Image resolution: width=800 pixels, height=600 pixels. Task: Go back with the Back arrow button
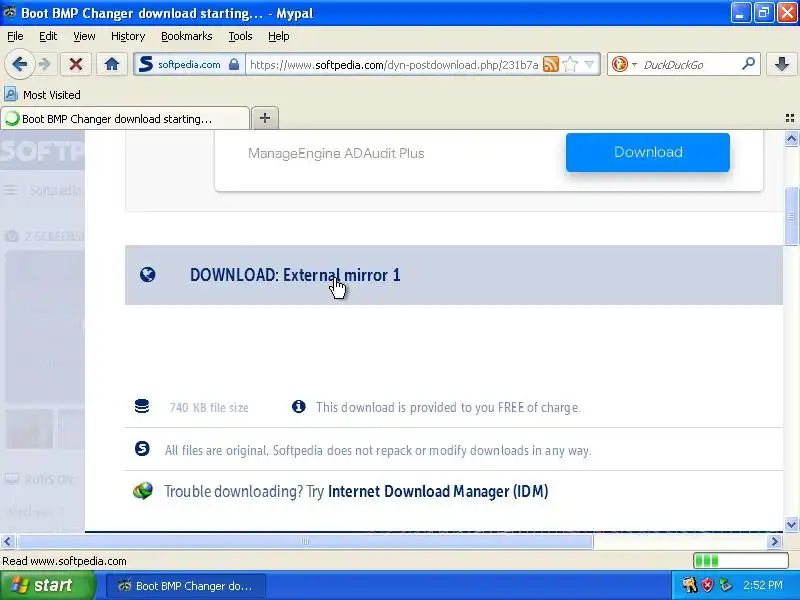tap(19, 64)
